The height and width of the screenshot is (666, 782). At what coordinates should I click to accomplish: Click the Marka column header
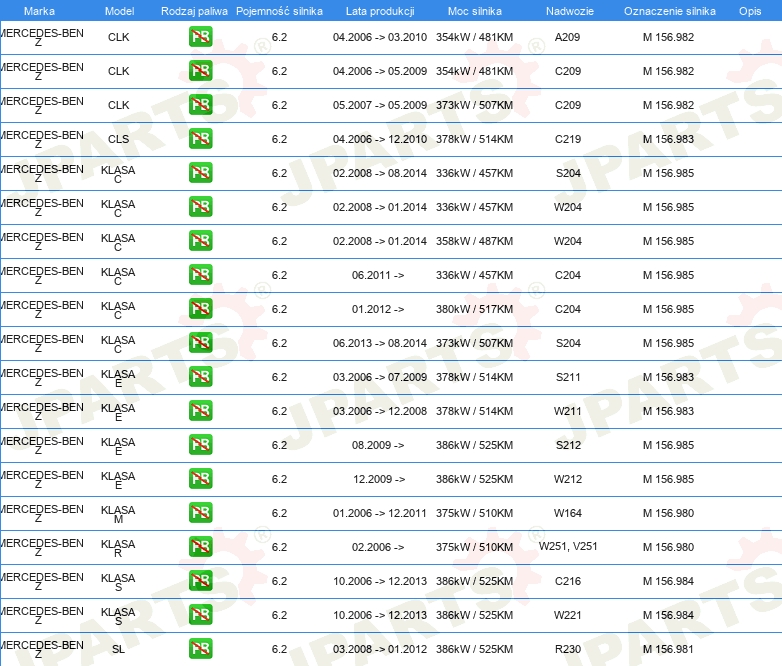(x=39, y=11)
